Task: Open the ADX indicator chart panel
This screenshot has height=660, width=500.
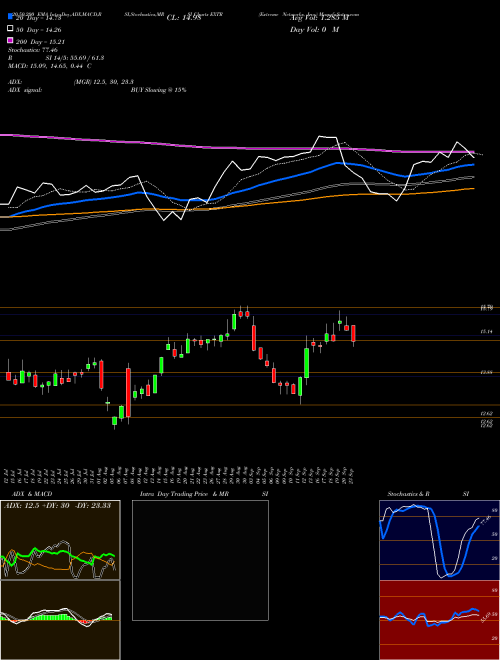Action: (x=60, y=540)
